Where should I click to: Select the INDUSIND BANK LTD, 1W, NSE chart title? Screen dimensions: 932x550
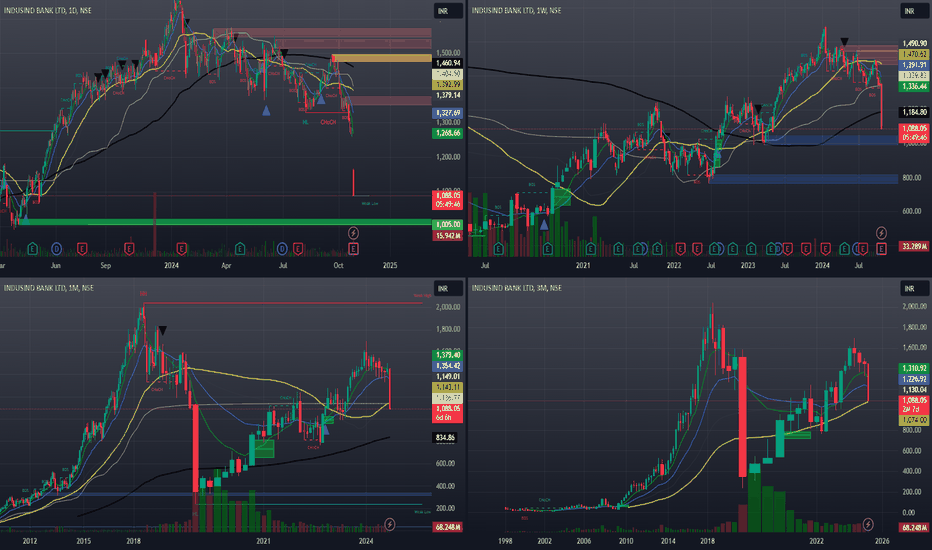[517, 10]
